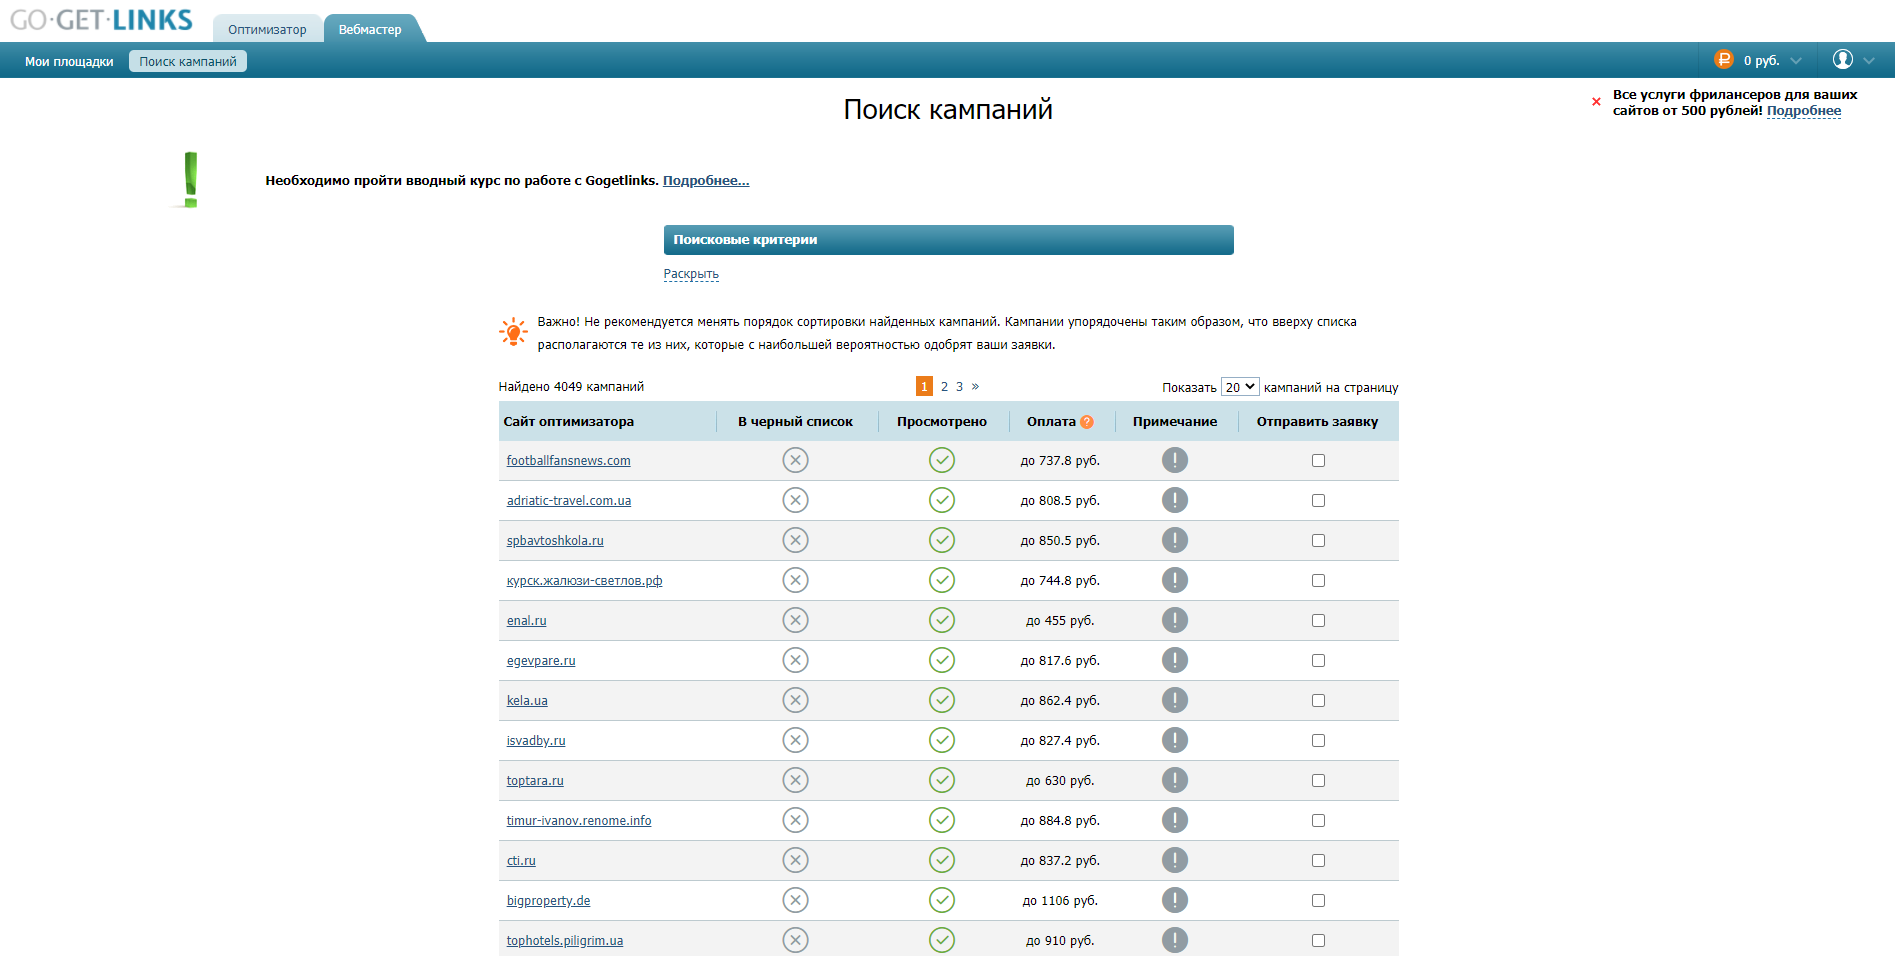
Task: Open Подробнее... link about introductory course
Action: [x=706, y=181]
